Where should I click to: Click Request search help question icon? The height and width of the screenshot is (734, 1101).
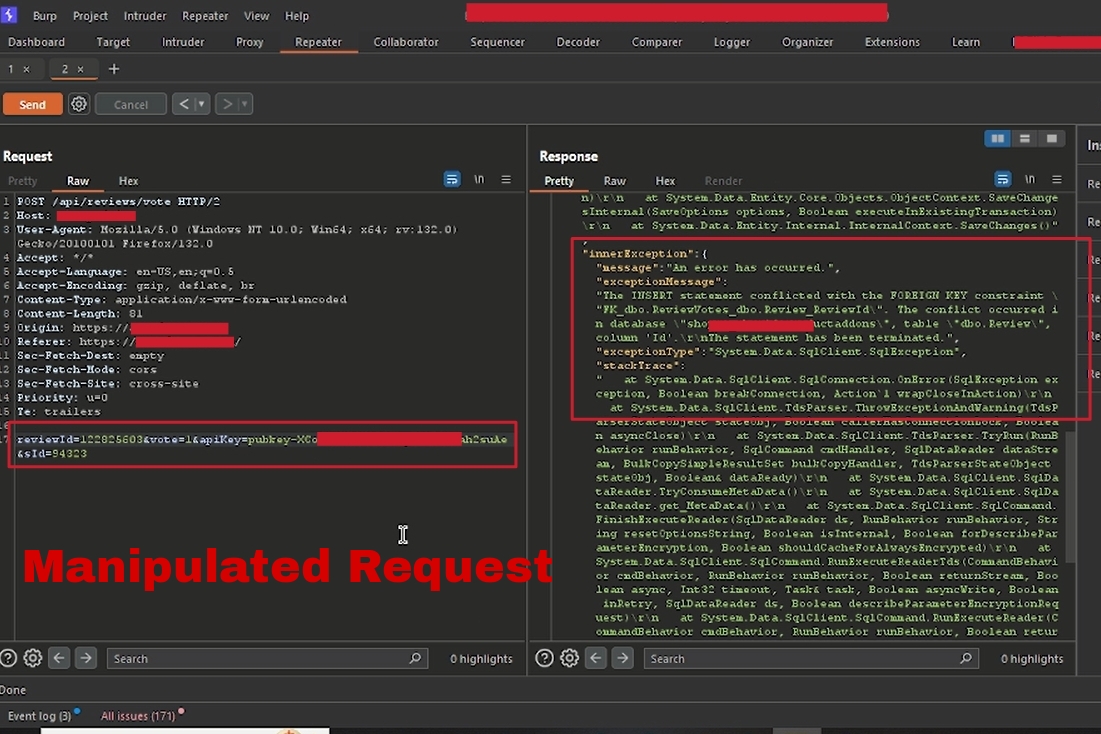coord(9,658)
